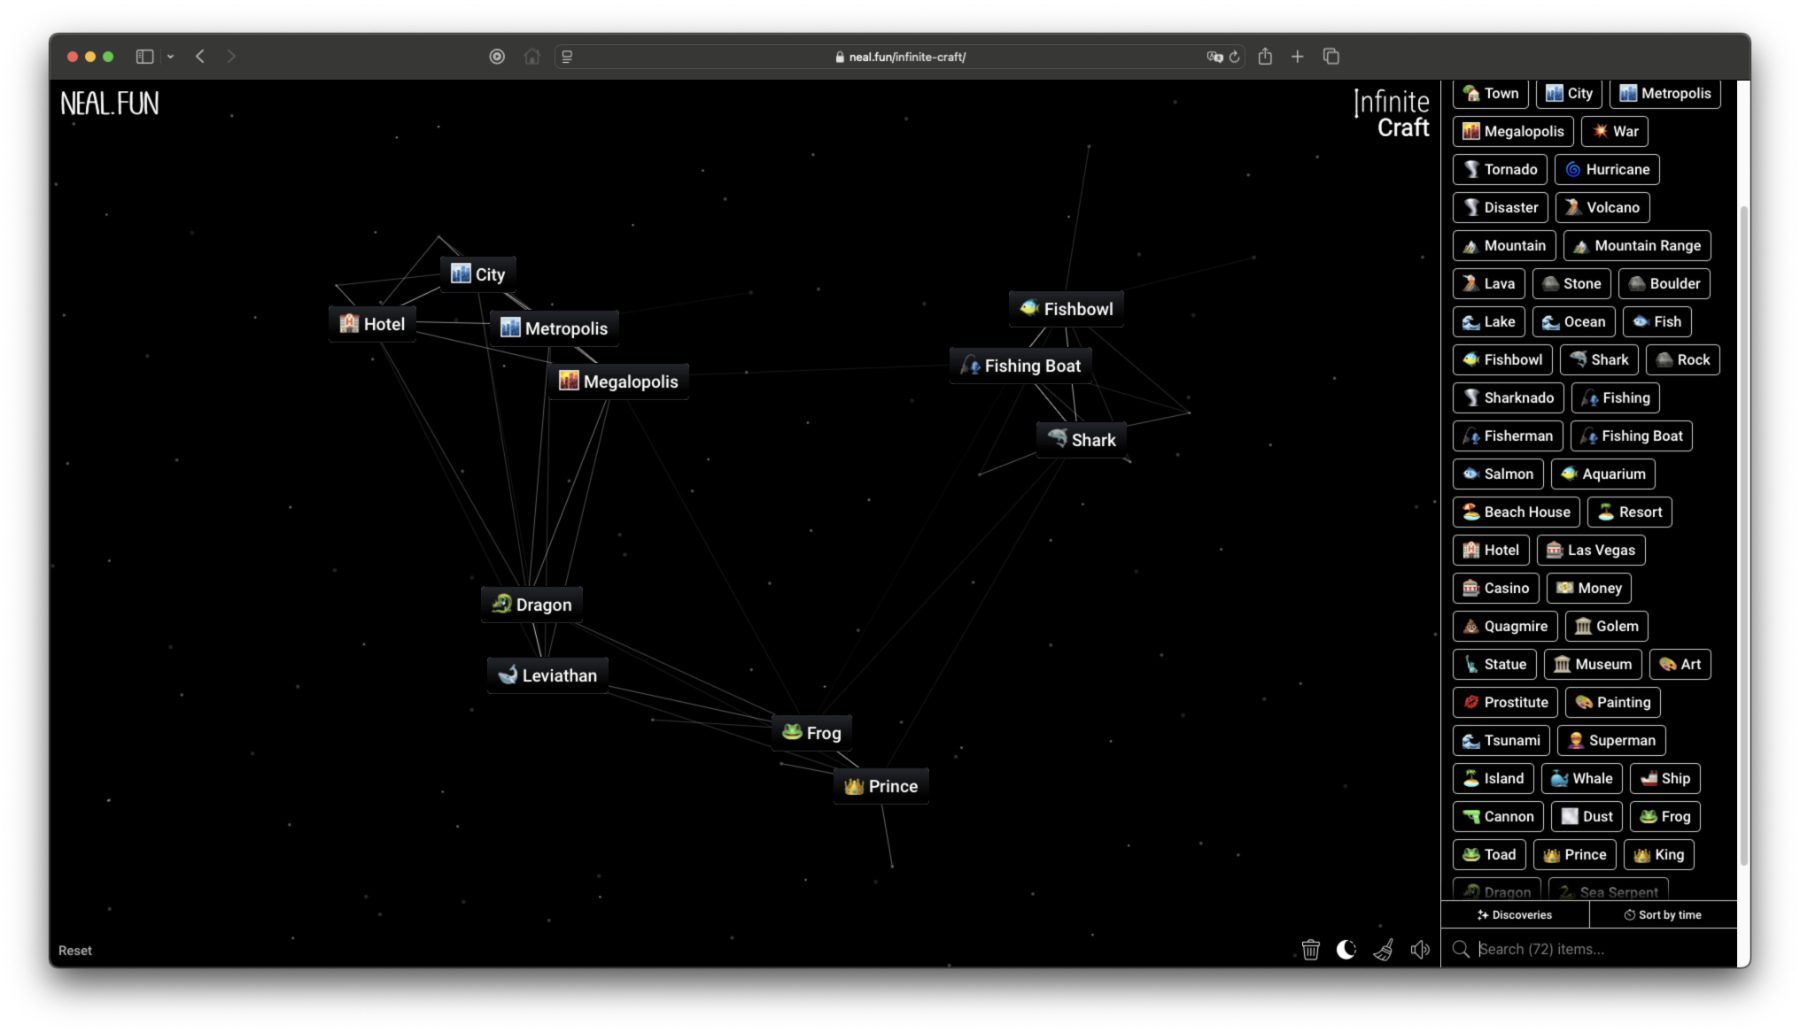
Task: Select the Sharknado item in sidebar
Action: pyautogui.click(x=1507, y=398)
